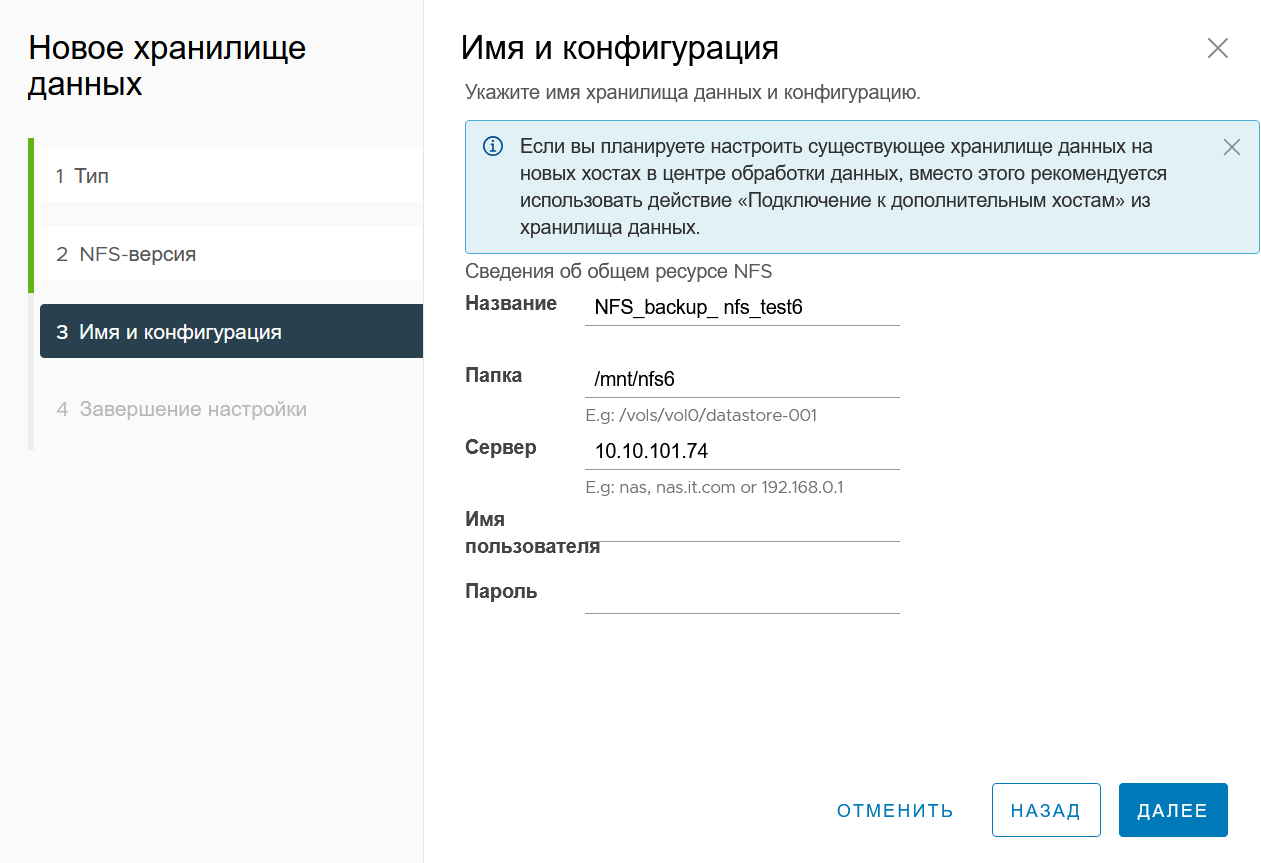This screenshot has height=863, width=1261.
Task: Close the wizard with the X icon
Action: pos(1217,48)
